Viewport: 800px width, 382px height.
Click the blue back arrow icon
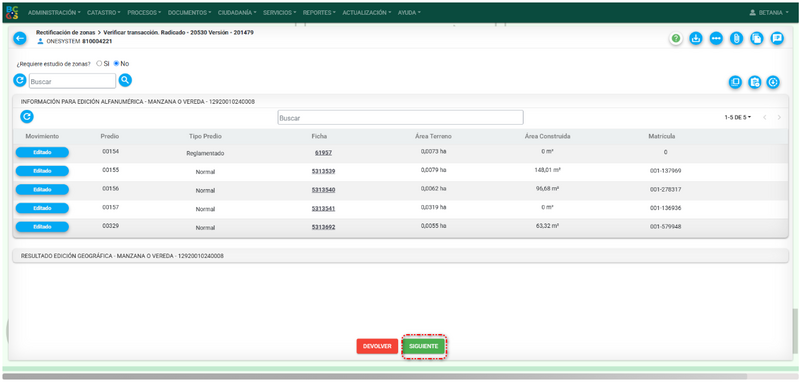19,38
